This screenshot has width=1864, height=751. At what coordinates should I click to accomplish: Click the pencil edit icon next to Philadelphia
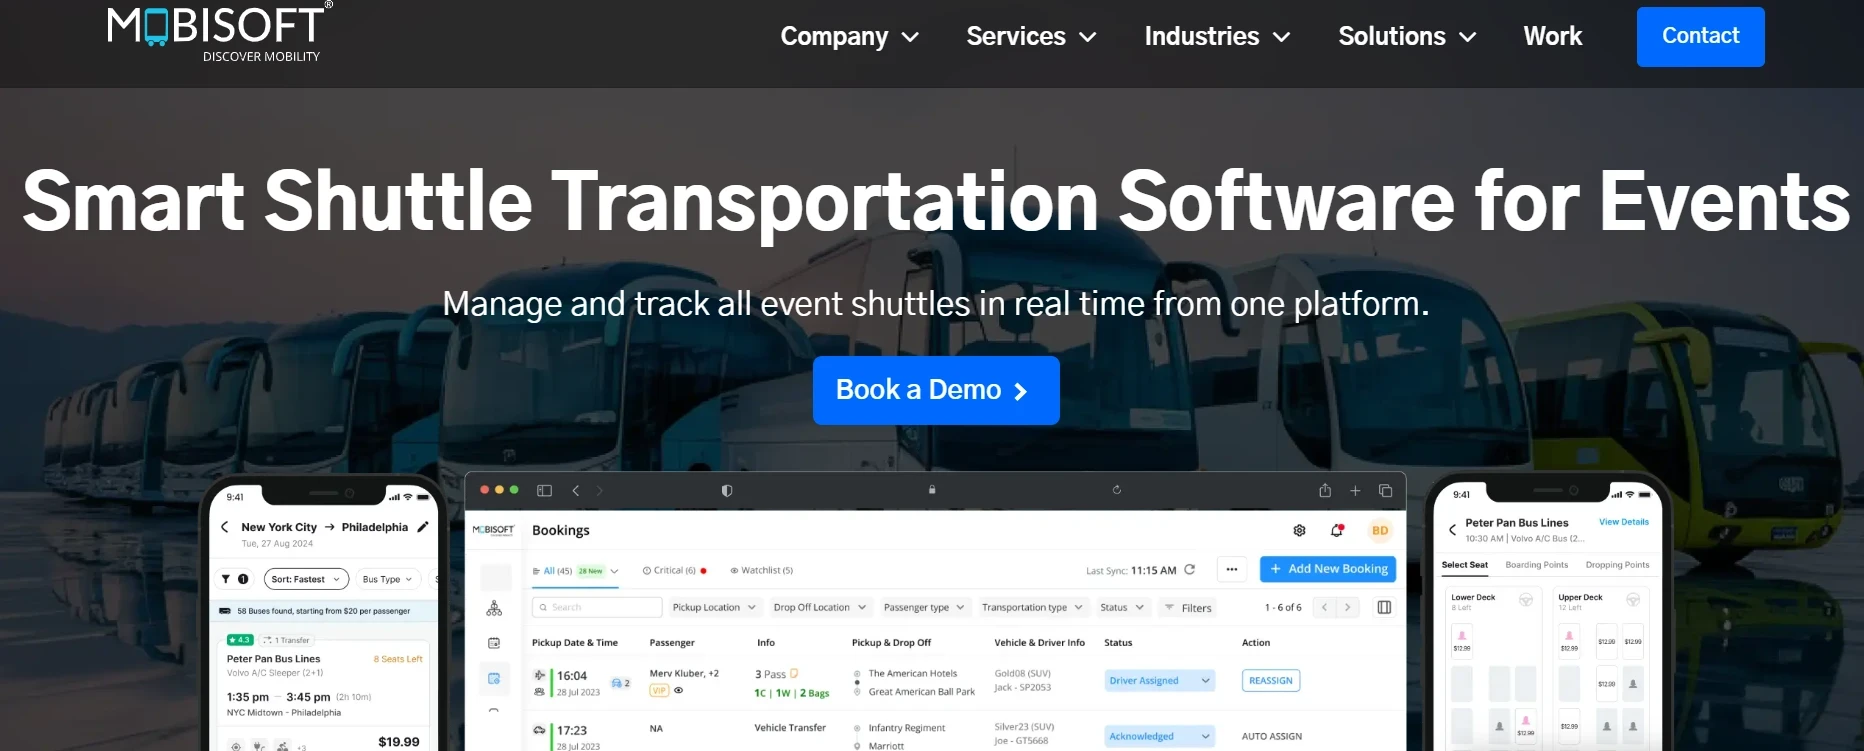point(423,527)
